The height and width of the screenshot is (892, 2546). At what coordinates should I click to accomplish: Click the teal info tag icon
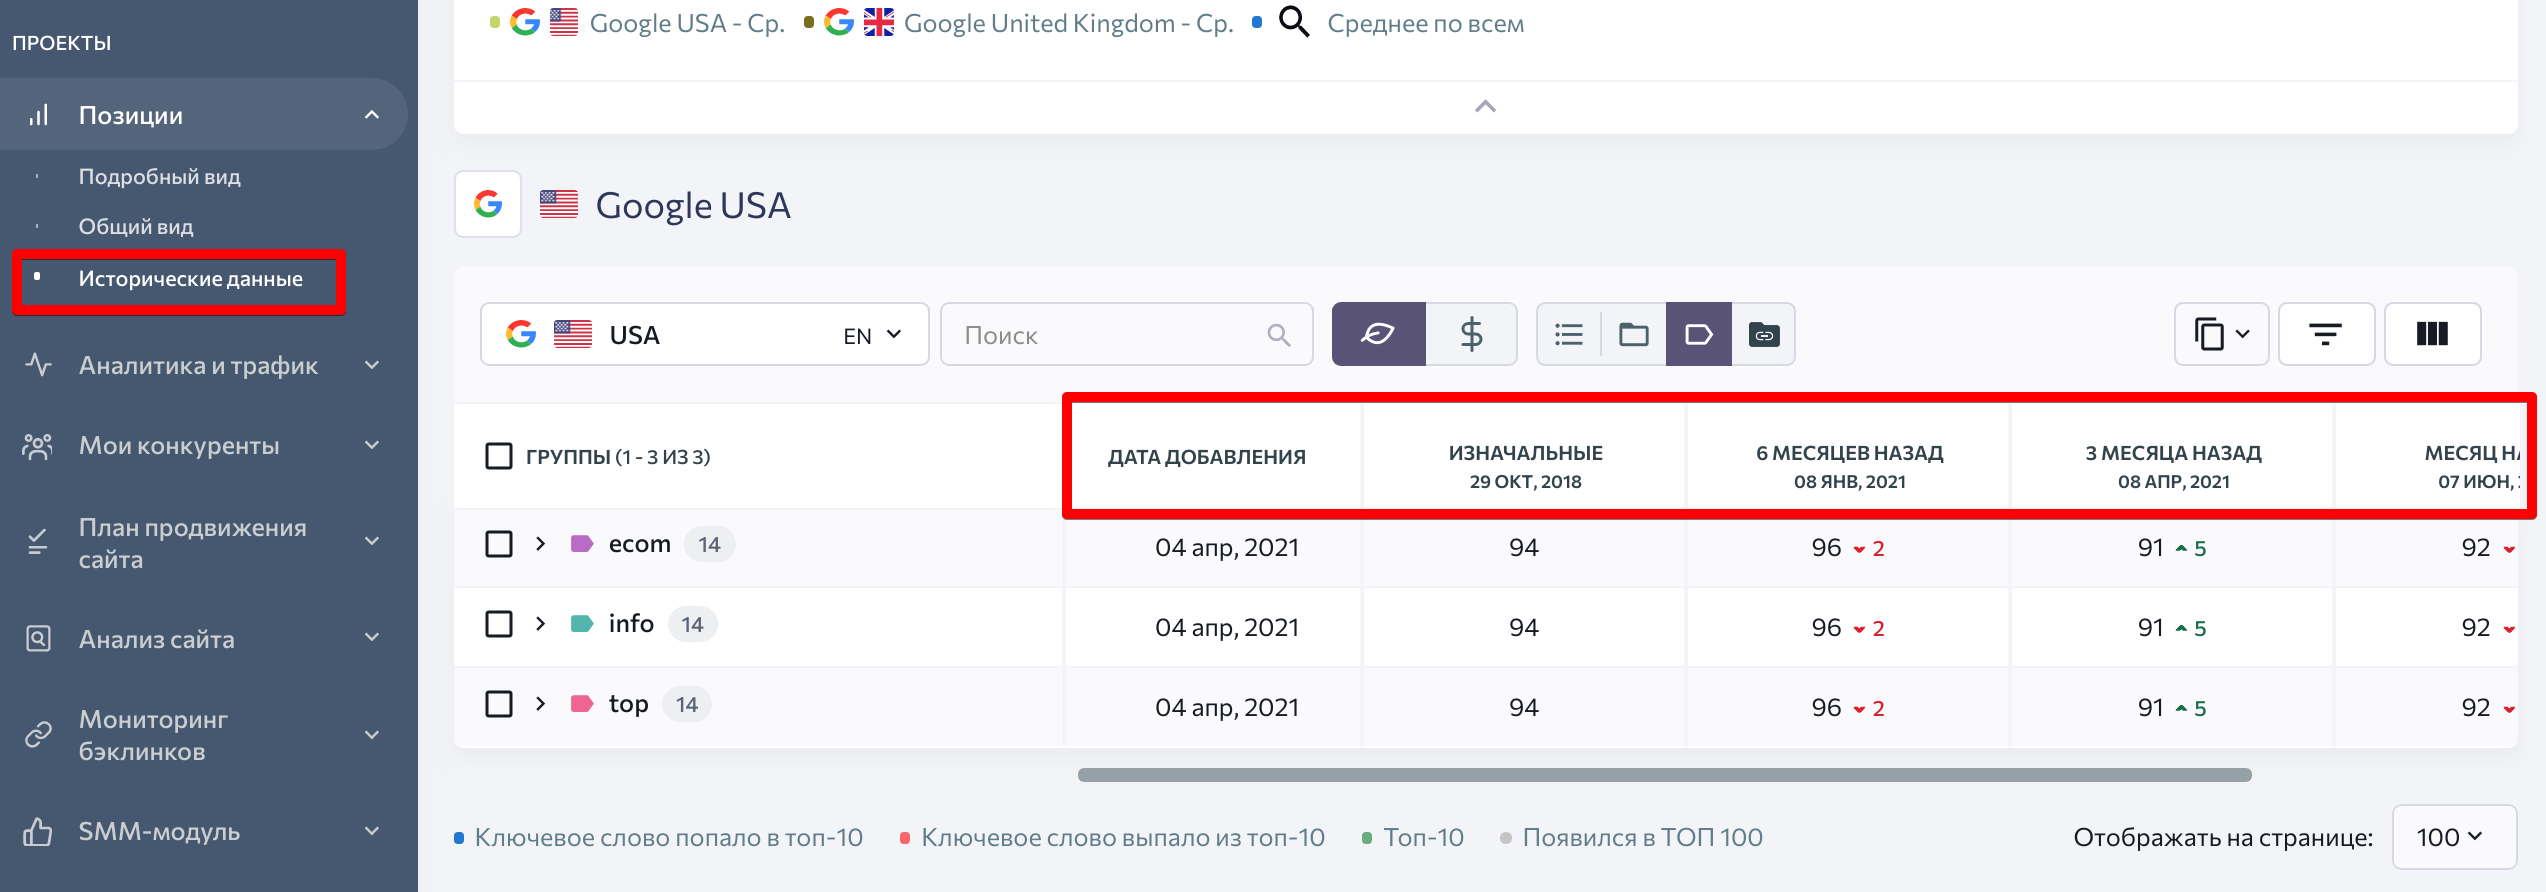582,624
